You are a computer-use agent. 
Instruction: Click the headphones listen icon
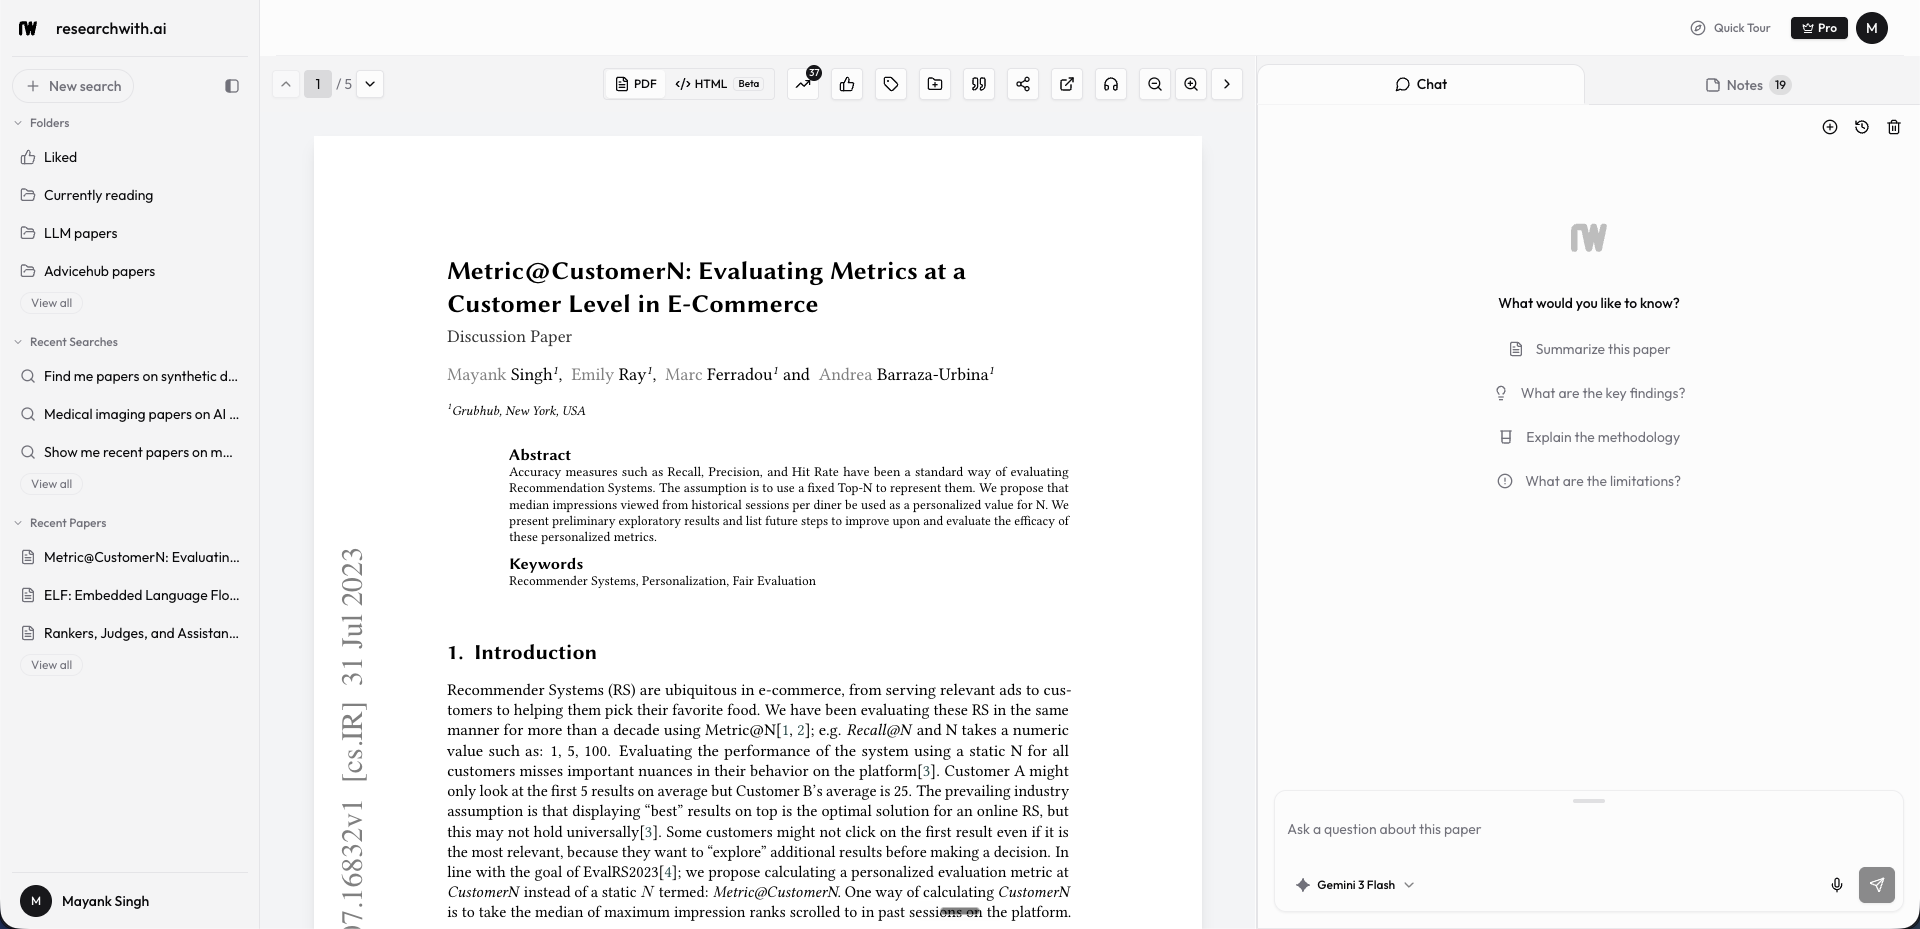(x=1111, y=84)
